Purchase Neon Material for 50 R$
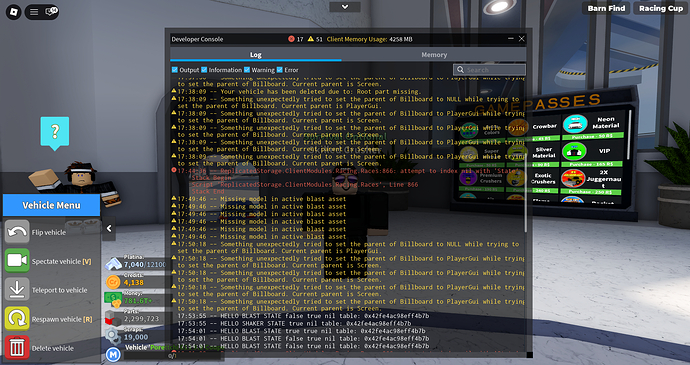 point(593,136)
